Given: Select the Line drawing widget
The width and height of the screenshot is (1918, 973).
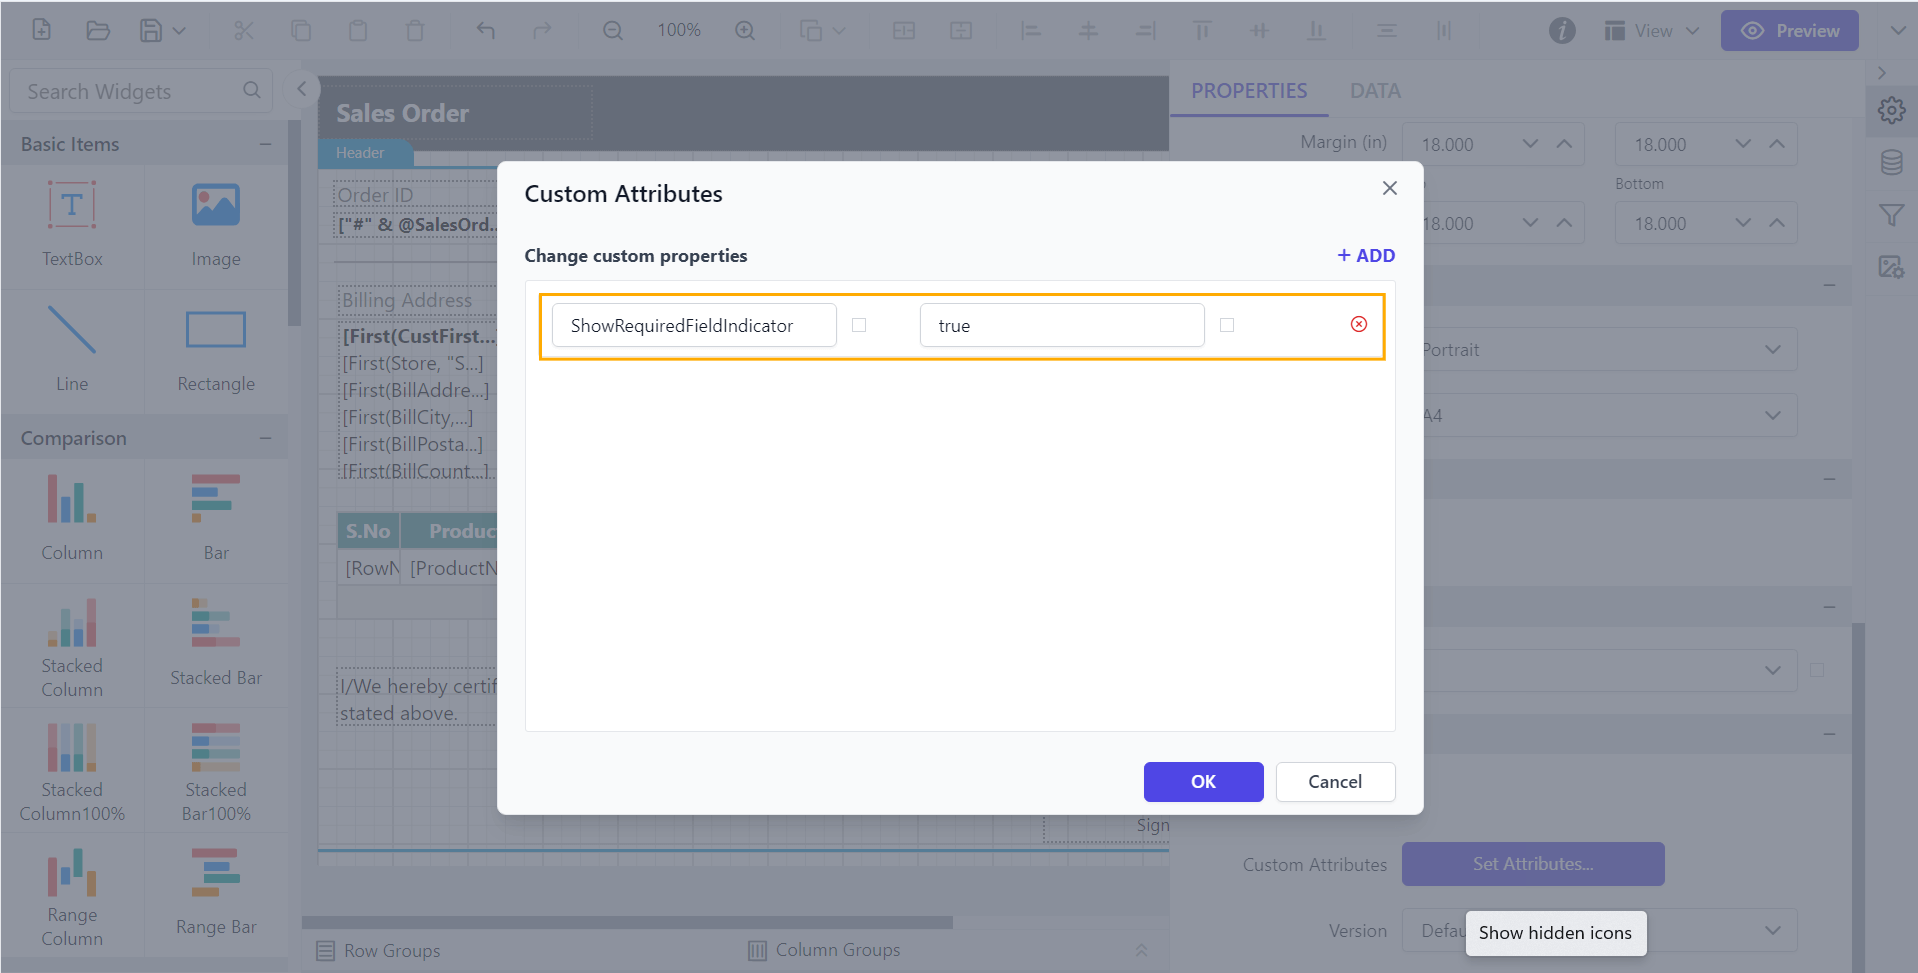Looking at the screenshot, I should (x=71, y=347).
